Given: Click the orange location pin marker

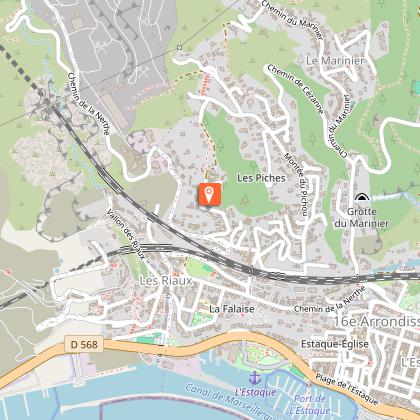Looking at the screenshot, I should [210, 194].
